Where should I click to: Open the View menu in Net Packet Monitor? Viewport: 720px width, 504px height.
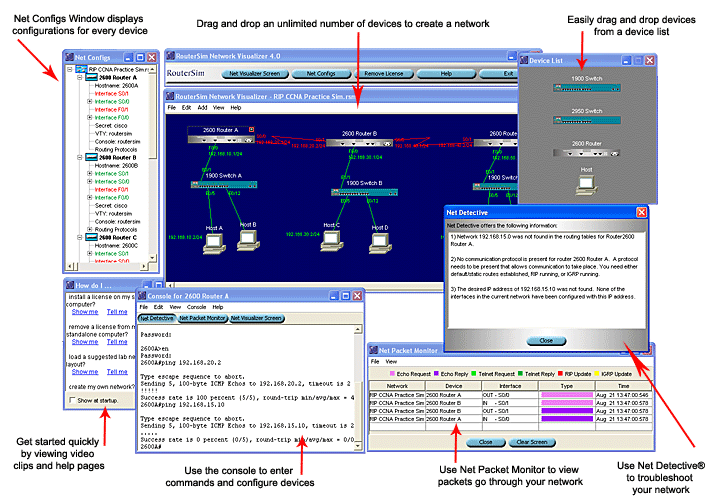point(391,362)
